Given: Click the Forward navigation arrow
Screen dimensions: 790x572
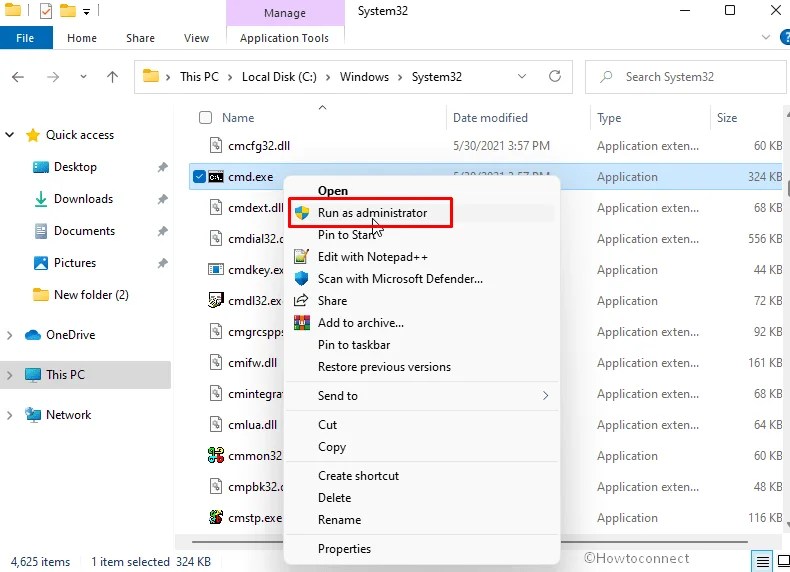Looking at the screenshot, I should click(53, 77).
